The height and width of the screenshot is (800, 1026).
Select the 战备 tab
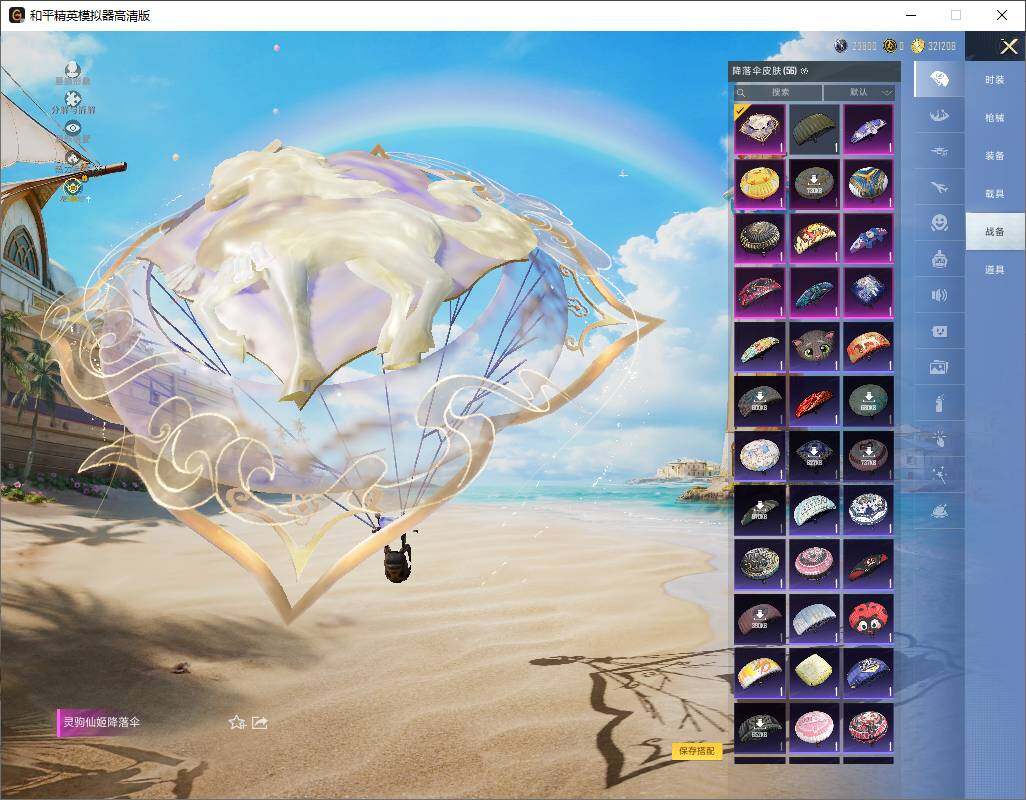click(995, 232)
